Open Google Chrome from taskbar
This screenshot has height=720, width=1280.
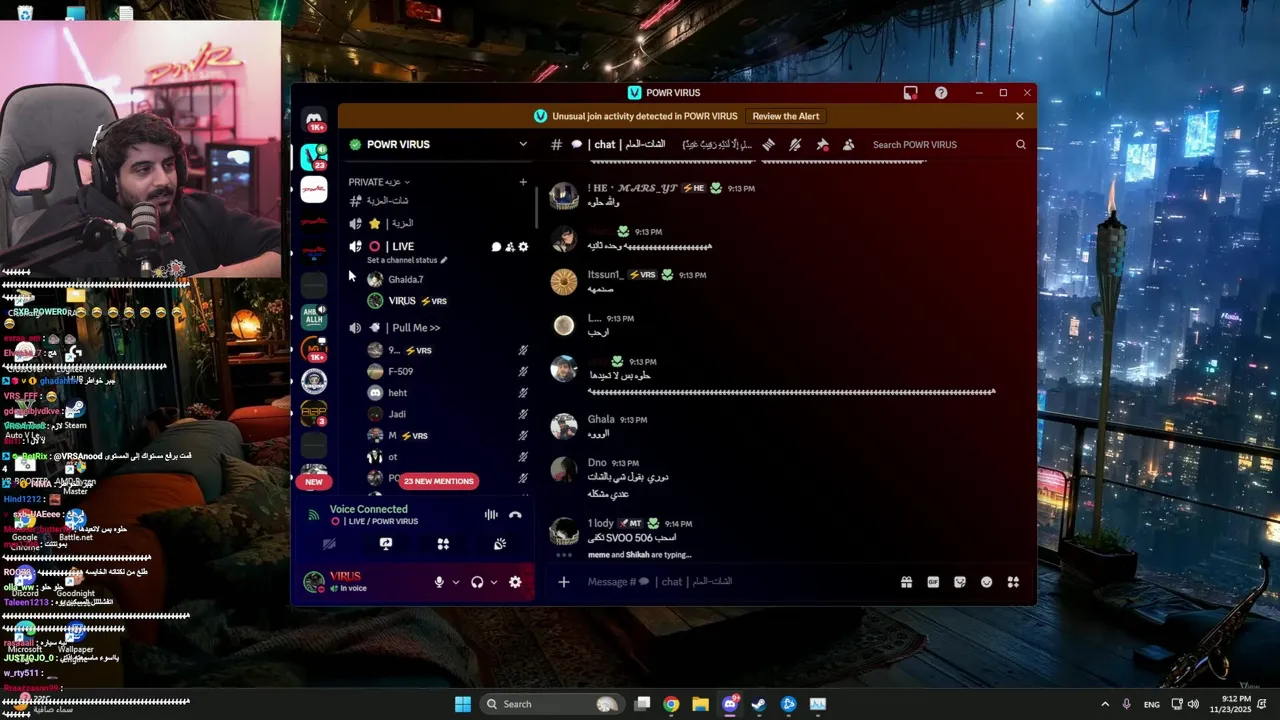click(671, 704)
